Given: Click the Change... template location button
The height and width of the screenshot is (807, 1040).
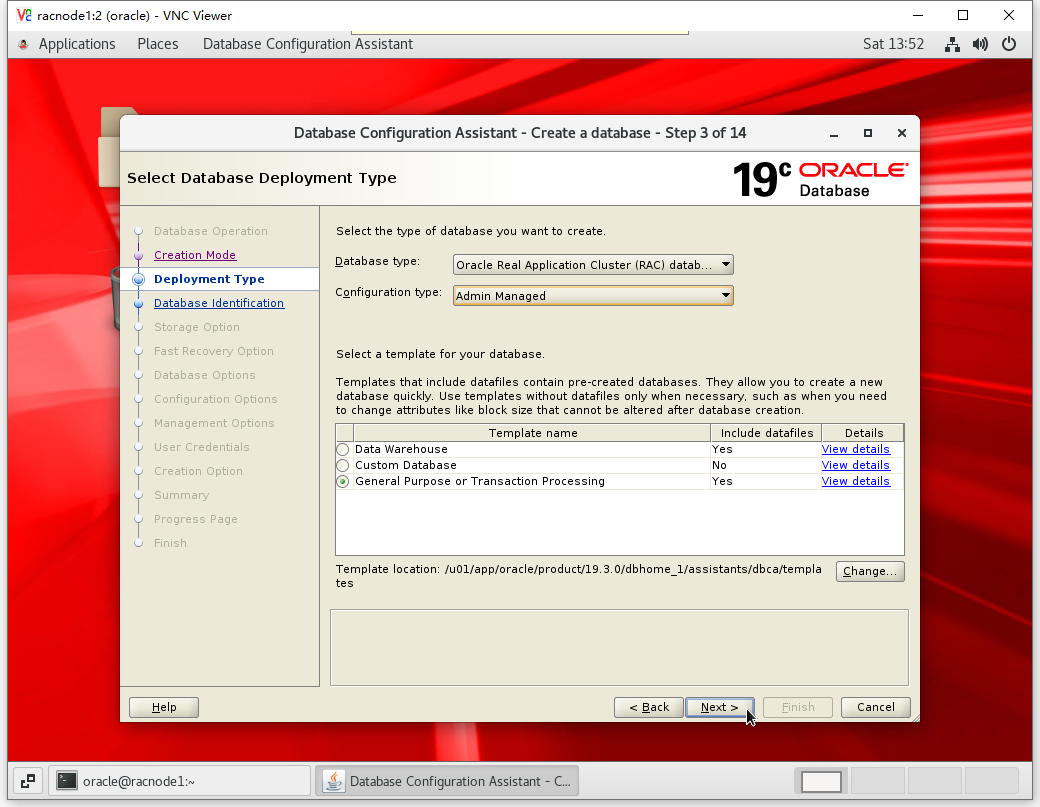Looking at the screenshot, I should tap(870, 571).
